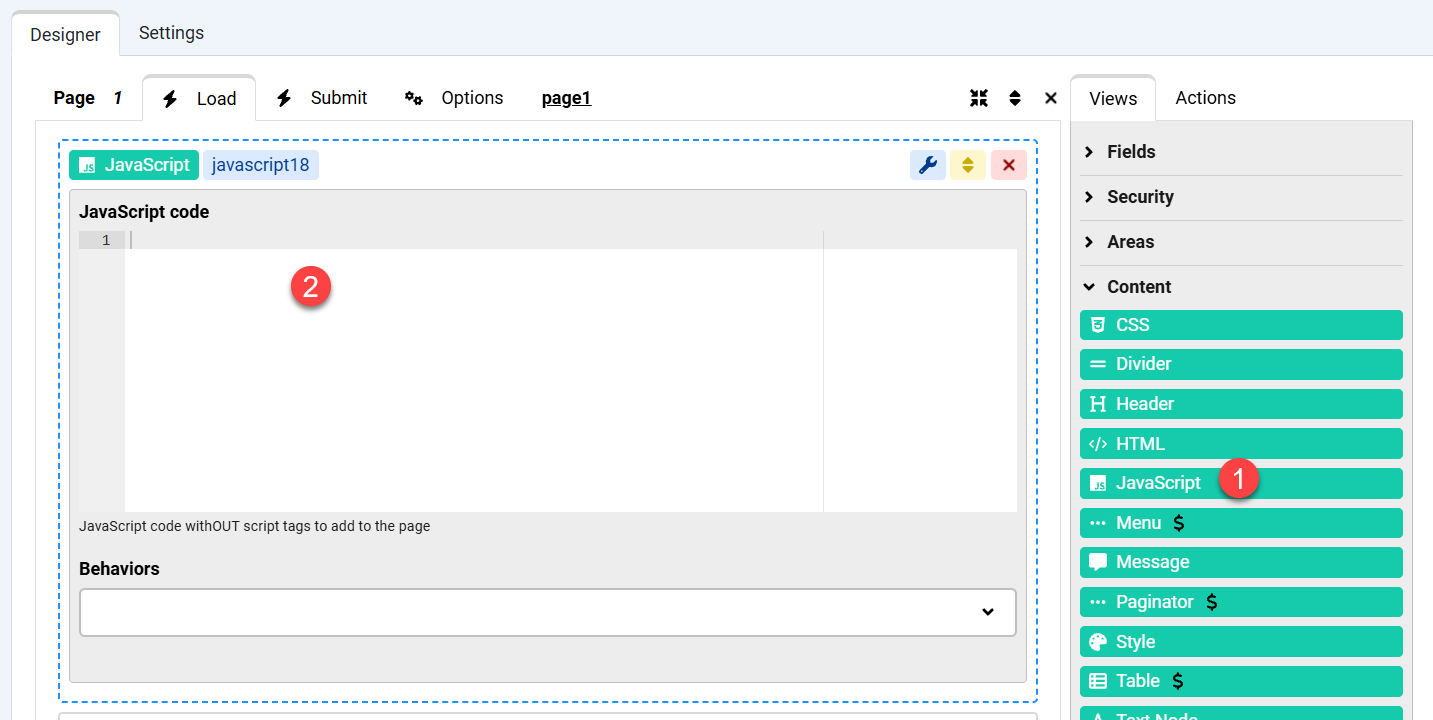Image resolution: width=1433 pixels, height=720 pixels.
Task: Click the yellow move block icon
Action: coord(968,165)
